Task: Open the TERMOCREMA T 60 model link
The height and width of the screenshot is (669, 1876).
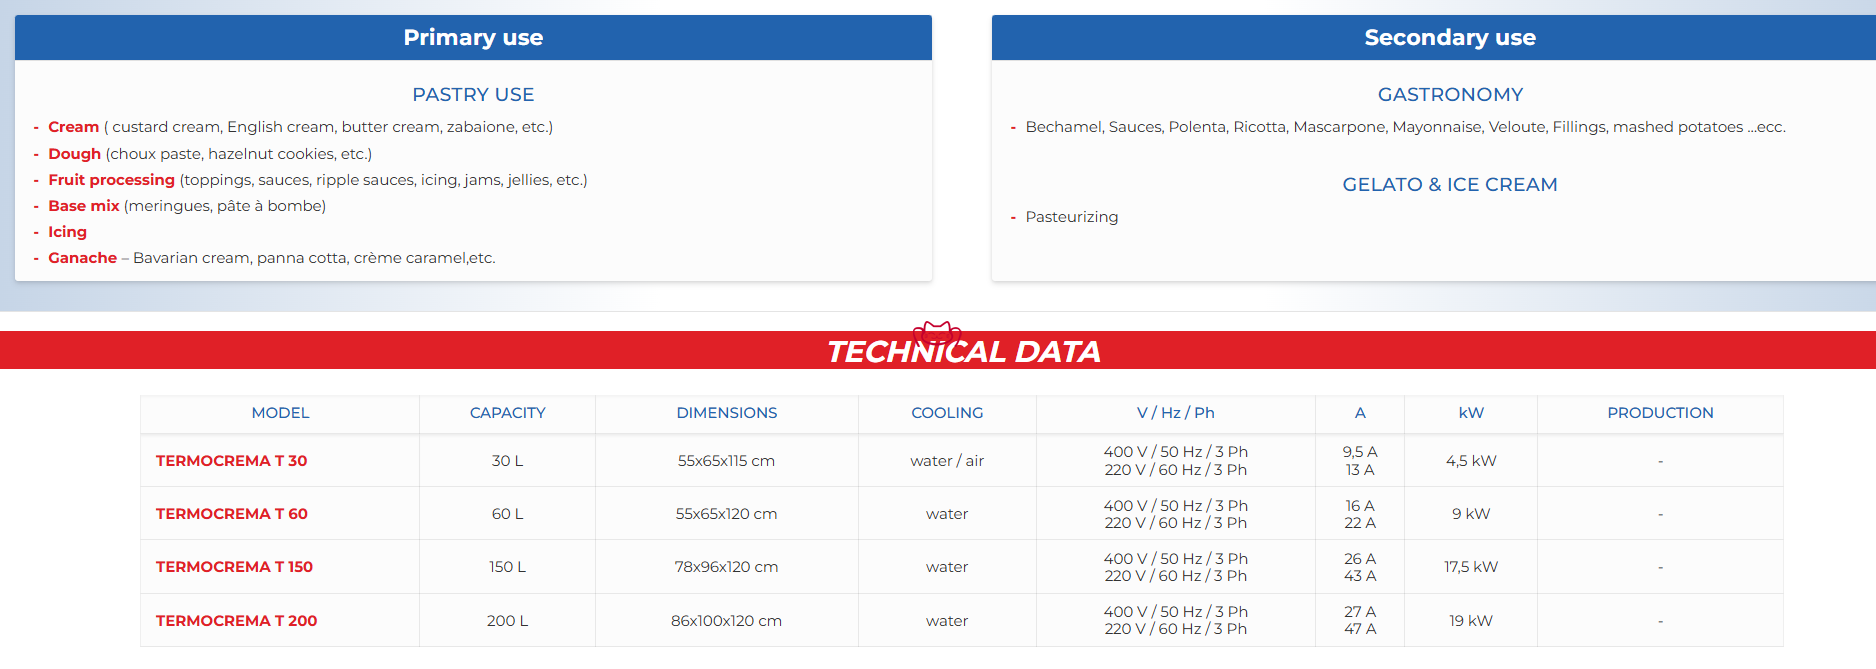Action: click(231, 514)
